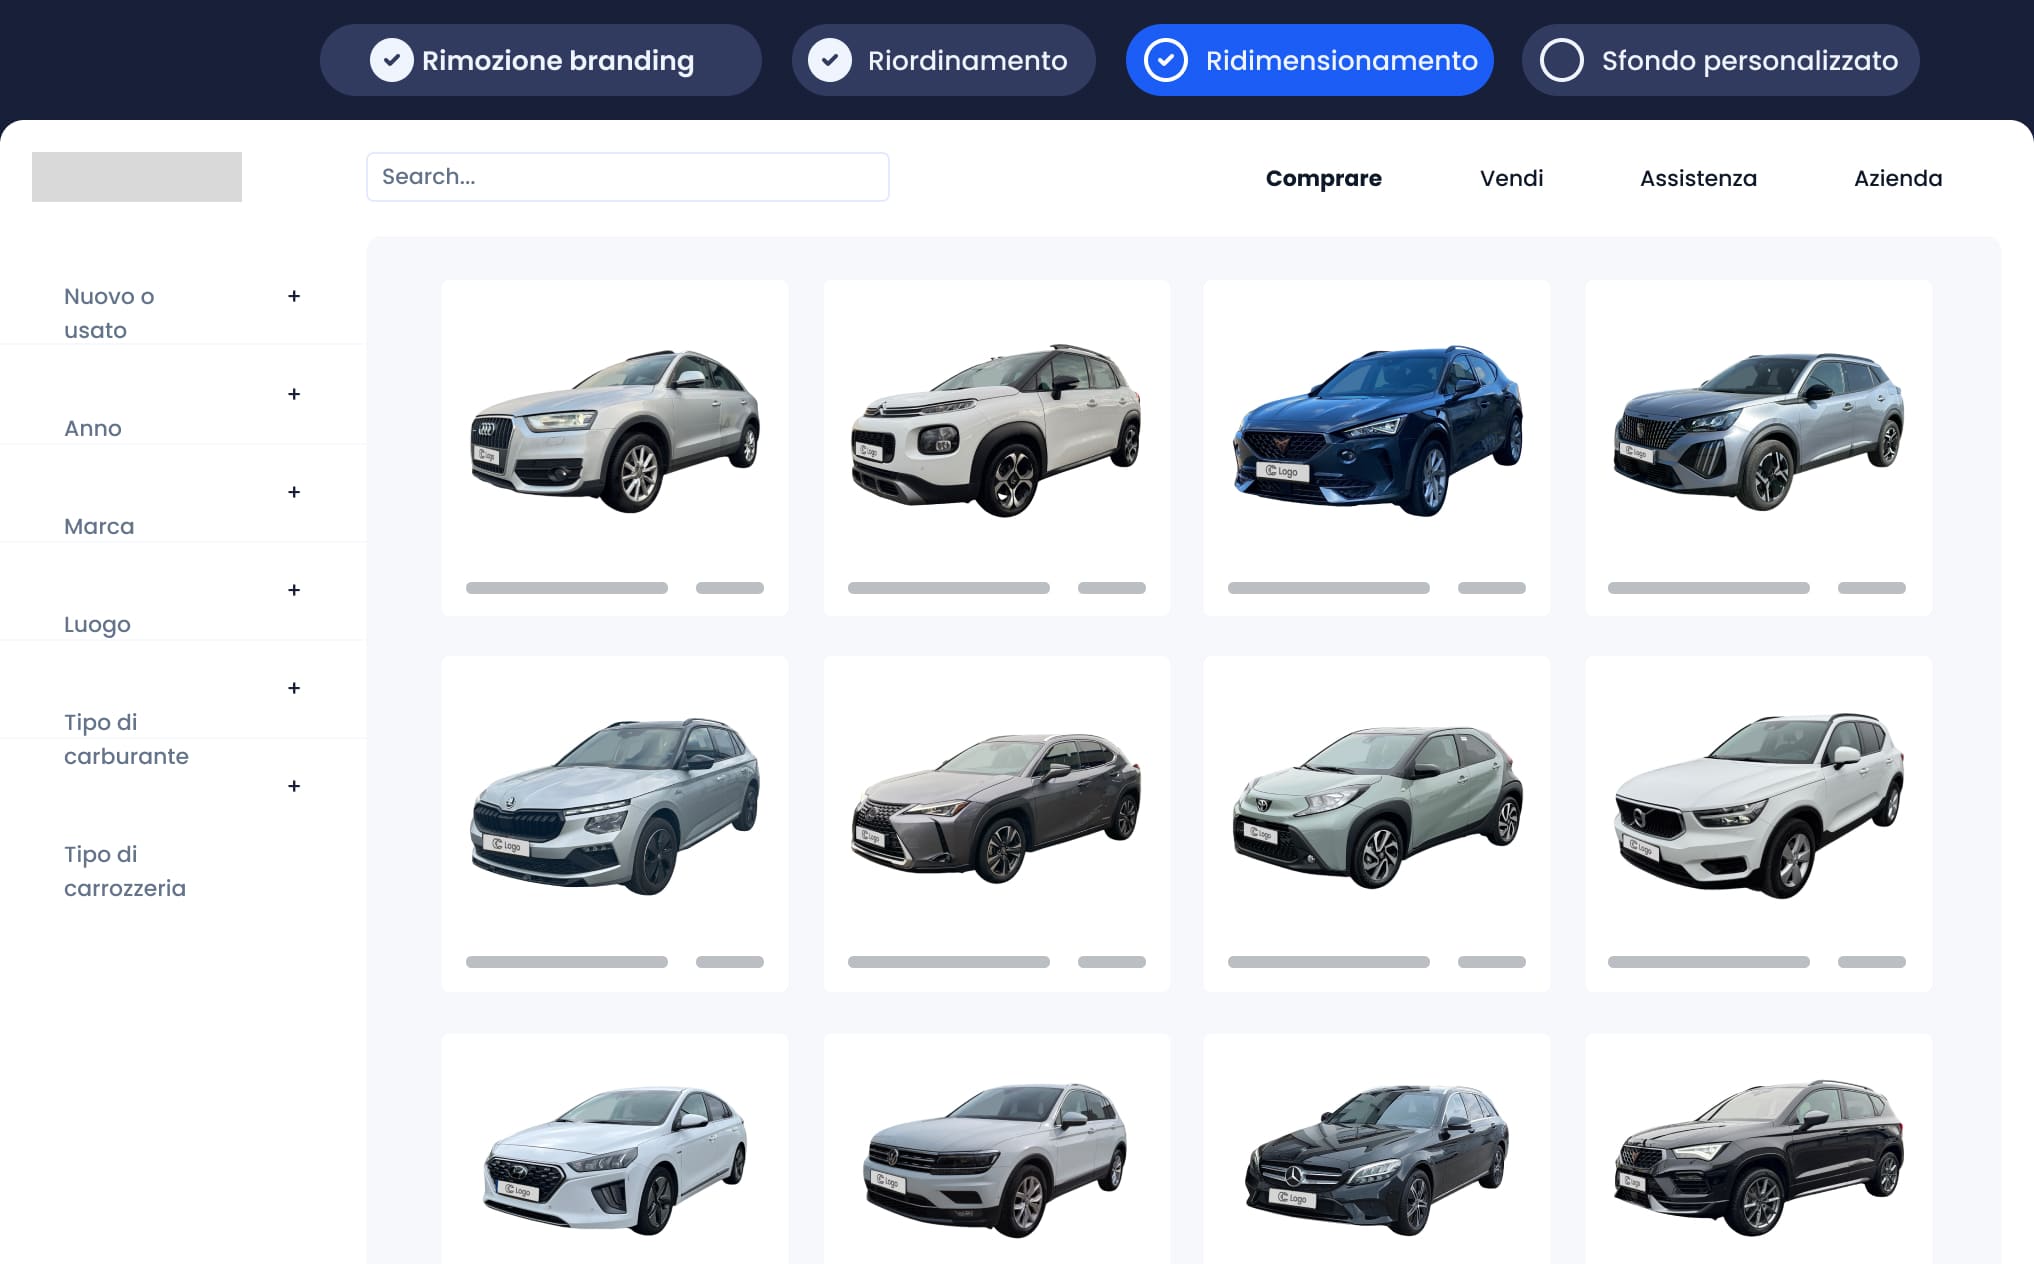The height and width of the screenshot is (1264, 2034).
Task: Open the white Citroën C3 Aircross image
Action: 996,431
